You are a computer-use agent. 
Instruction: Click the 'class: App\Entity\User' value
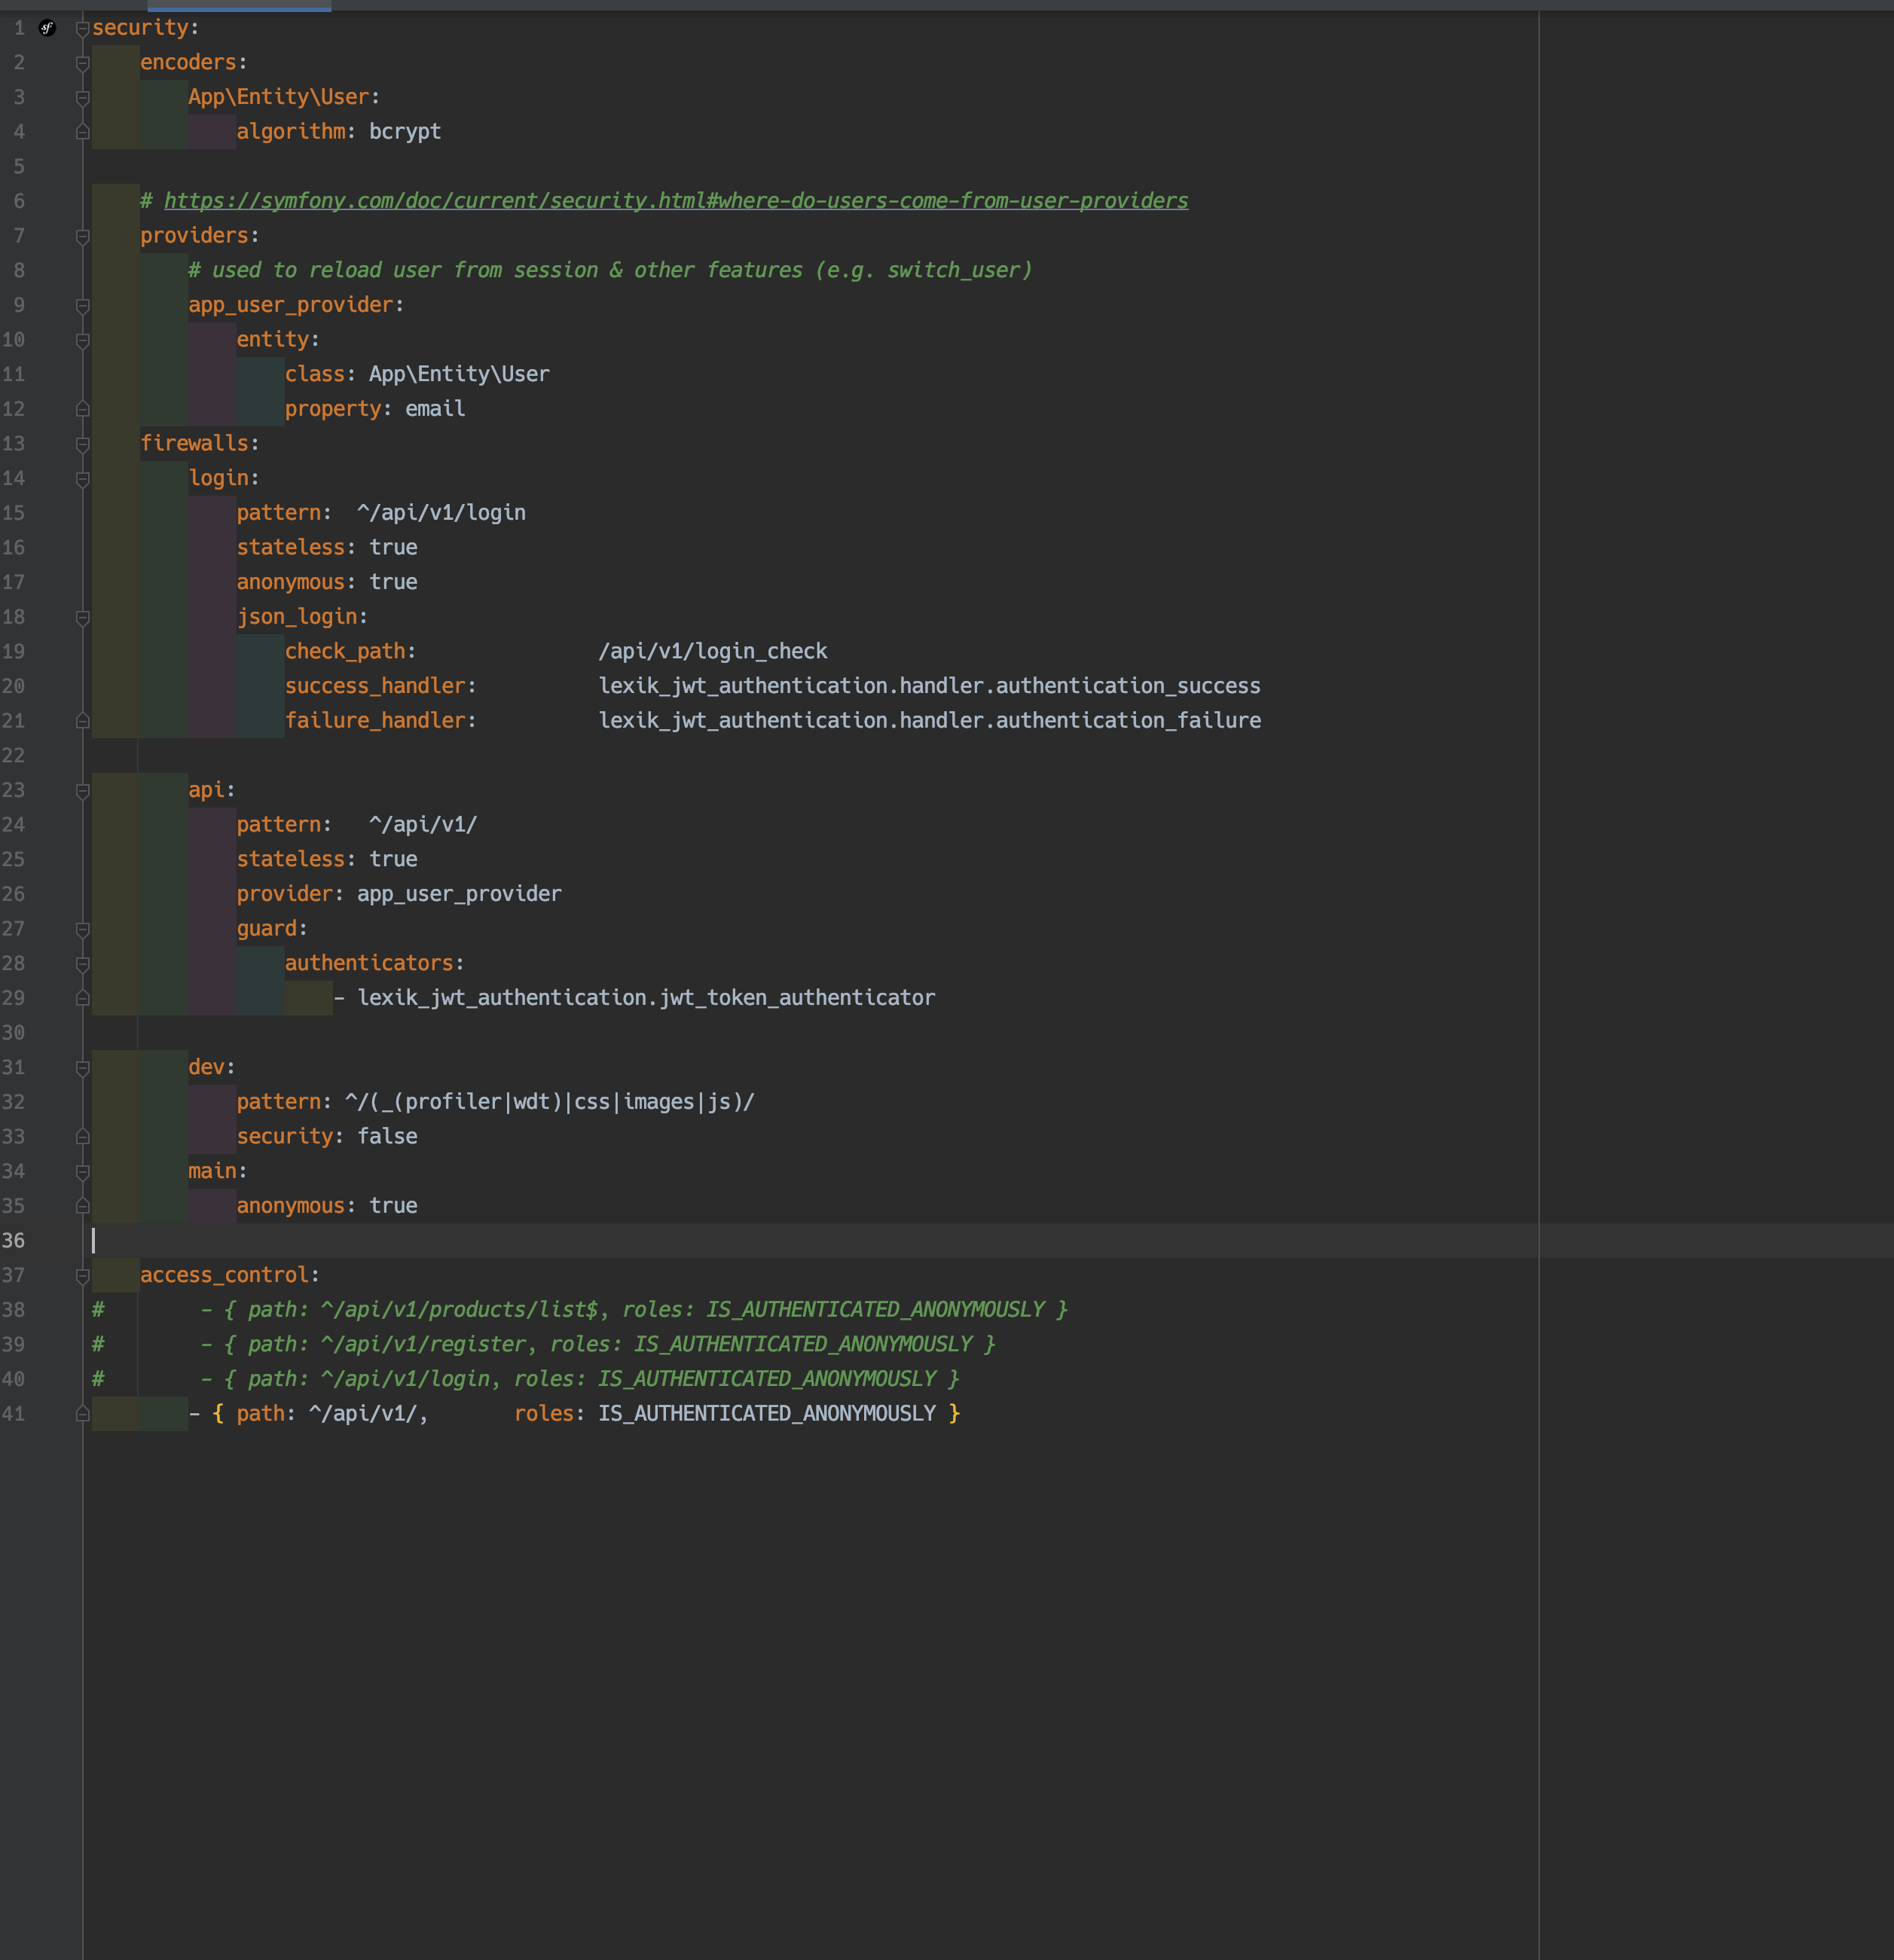459,375
